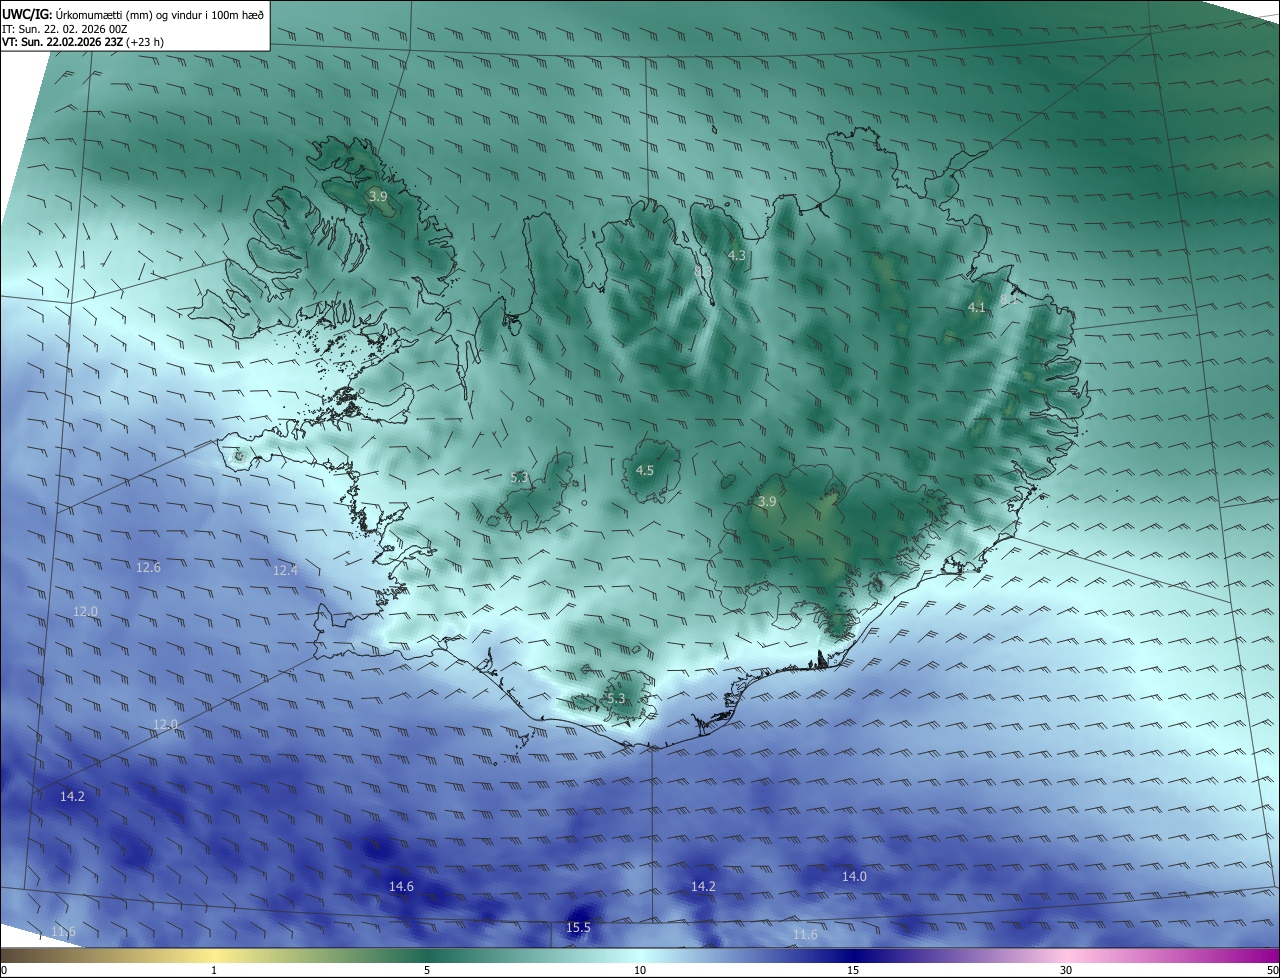The width and height of the screenshot is (1280, 978).
Task: Click the 0 tick on the colour scale
Action: (4, 970)
